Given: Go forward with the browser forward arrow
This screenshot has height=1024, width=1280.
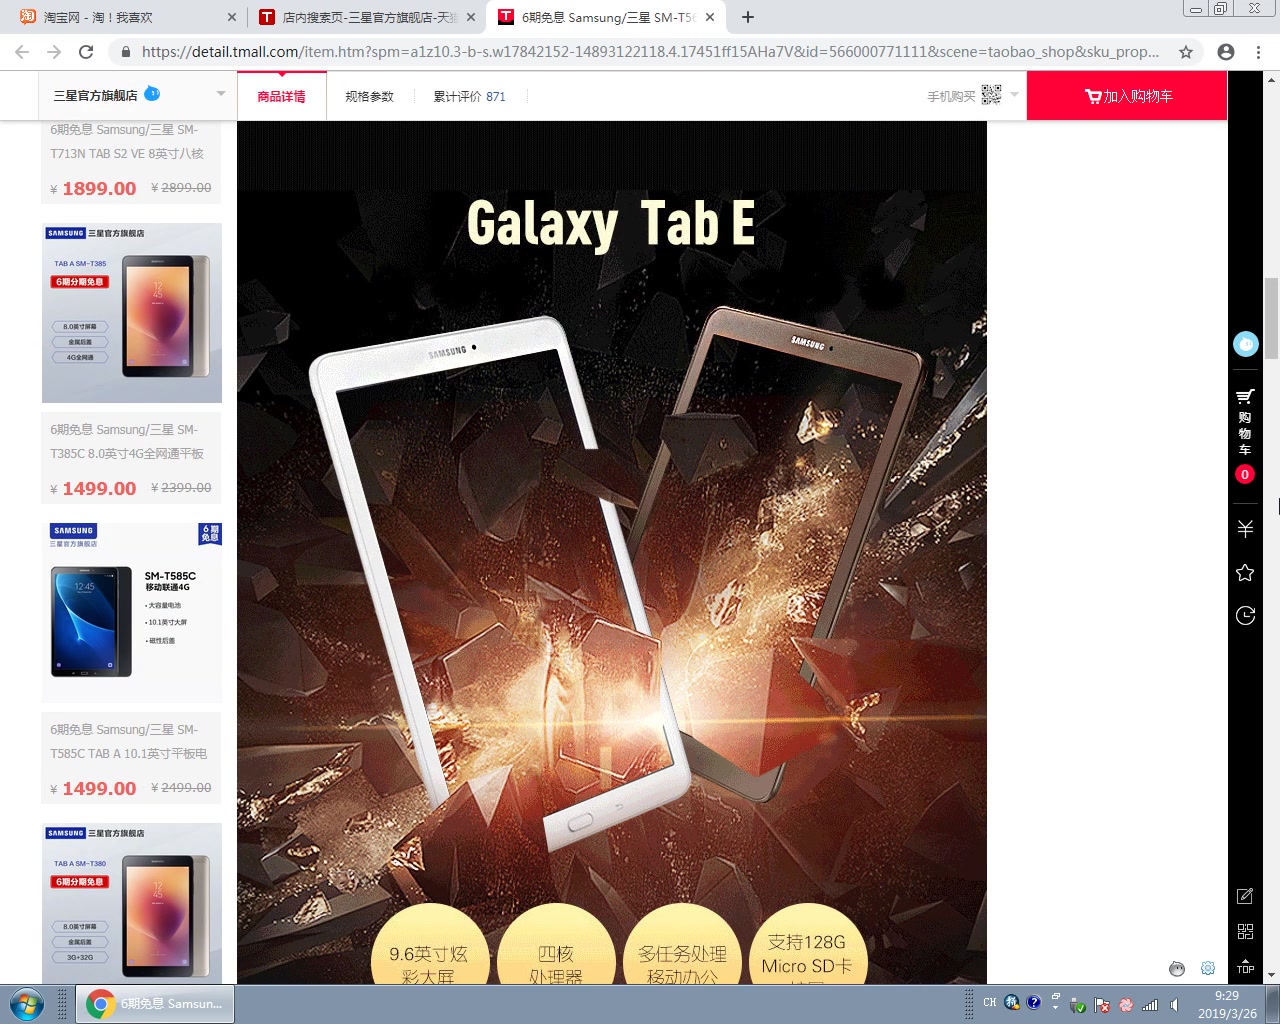Looking at the screenshot, I should pyautogui.click(x=54, y=52).
